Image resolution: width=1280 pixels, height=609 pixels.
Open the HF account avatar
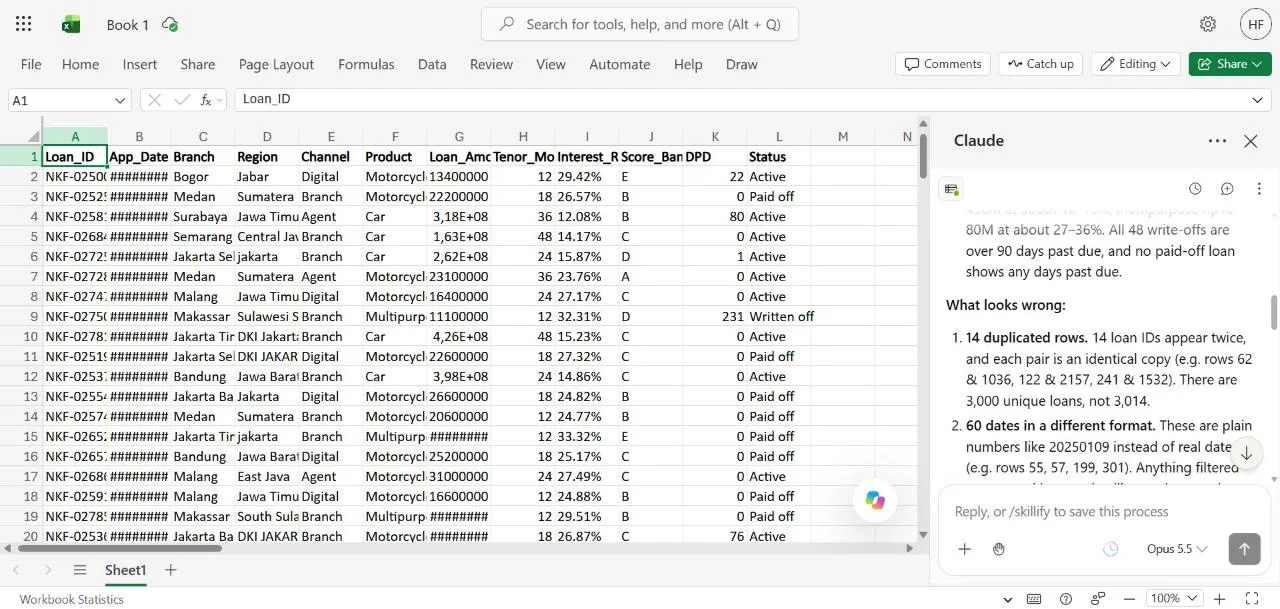(1256, 24)
